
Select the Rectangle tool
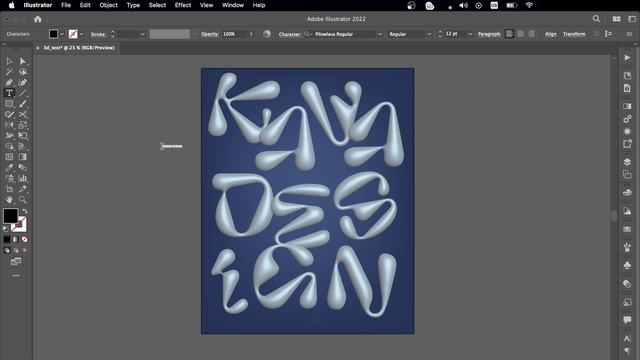(x=9, y=104)
